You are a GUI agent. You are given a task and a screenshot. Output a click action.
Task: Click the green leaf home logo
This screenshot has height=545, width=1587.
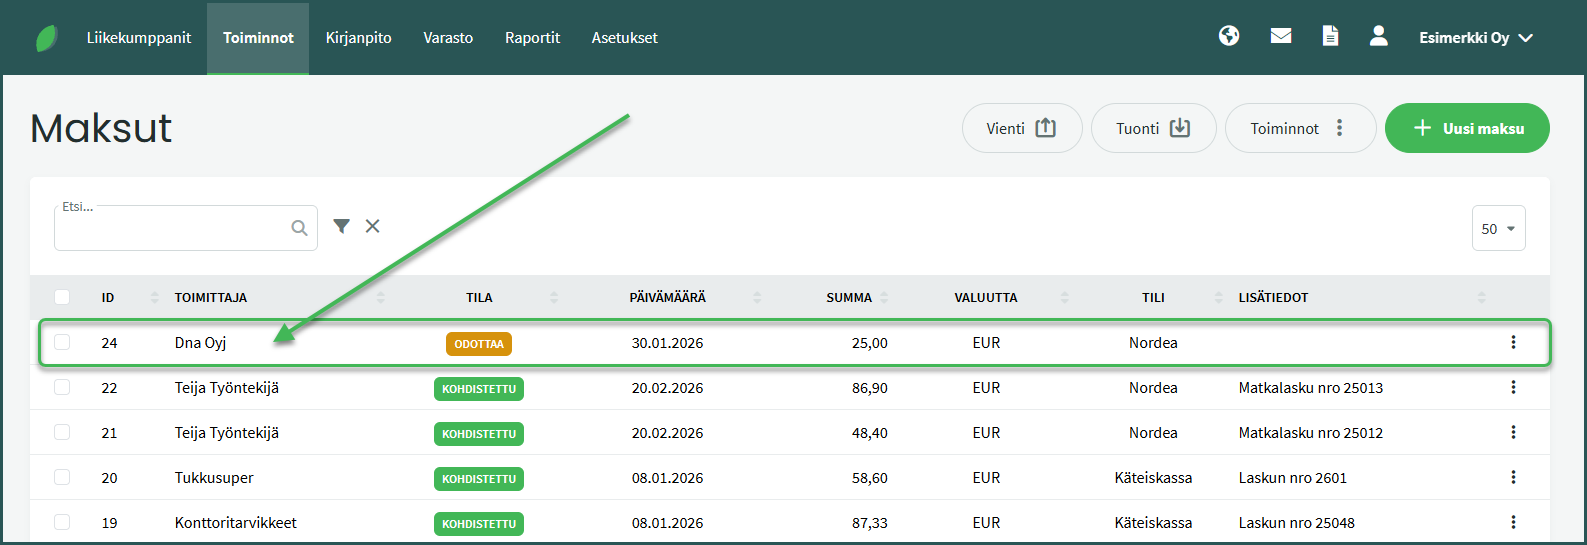click(x=46, y=38)
